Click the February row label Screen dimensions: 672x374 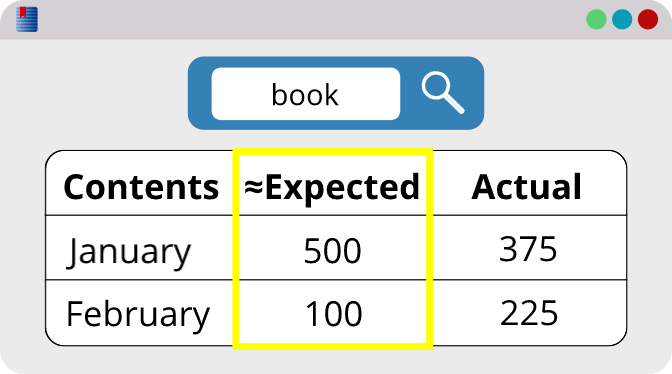138,315
